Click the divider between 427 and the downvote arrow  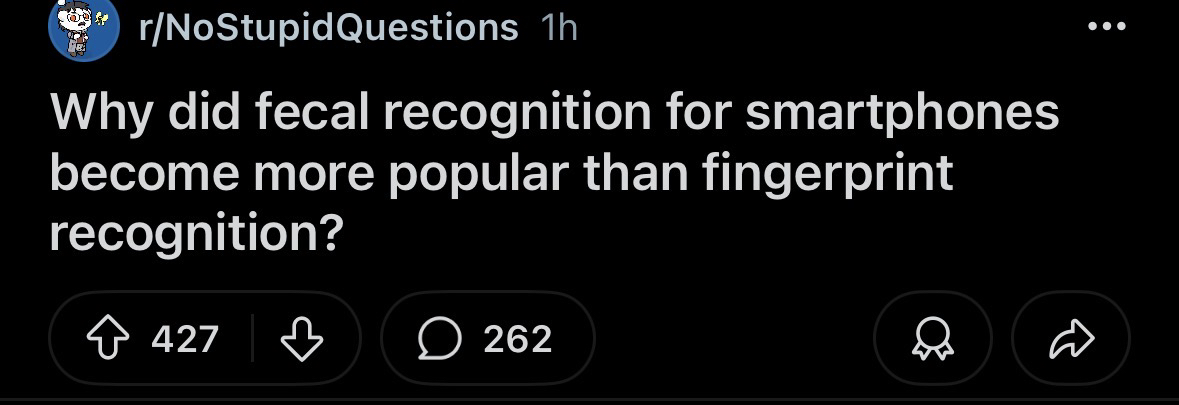click(254, 339)
